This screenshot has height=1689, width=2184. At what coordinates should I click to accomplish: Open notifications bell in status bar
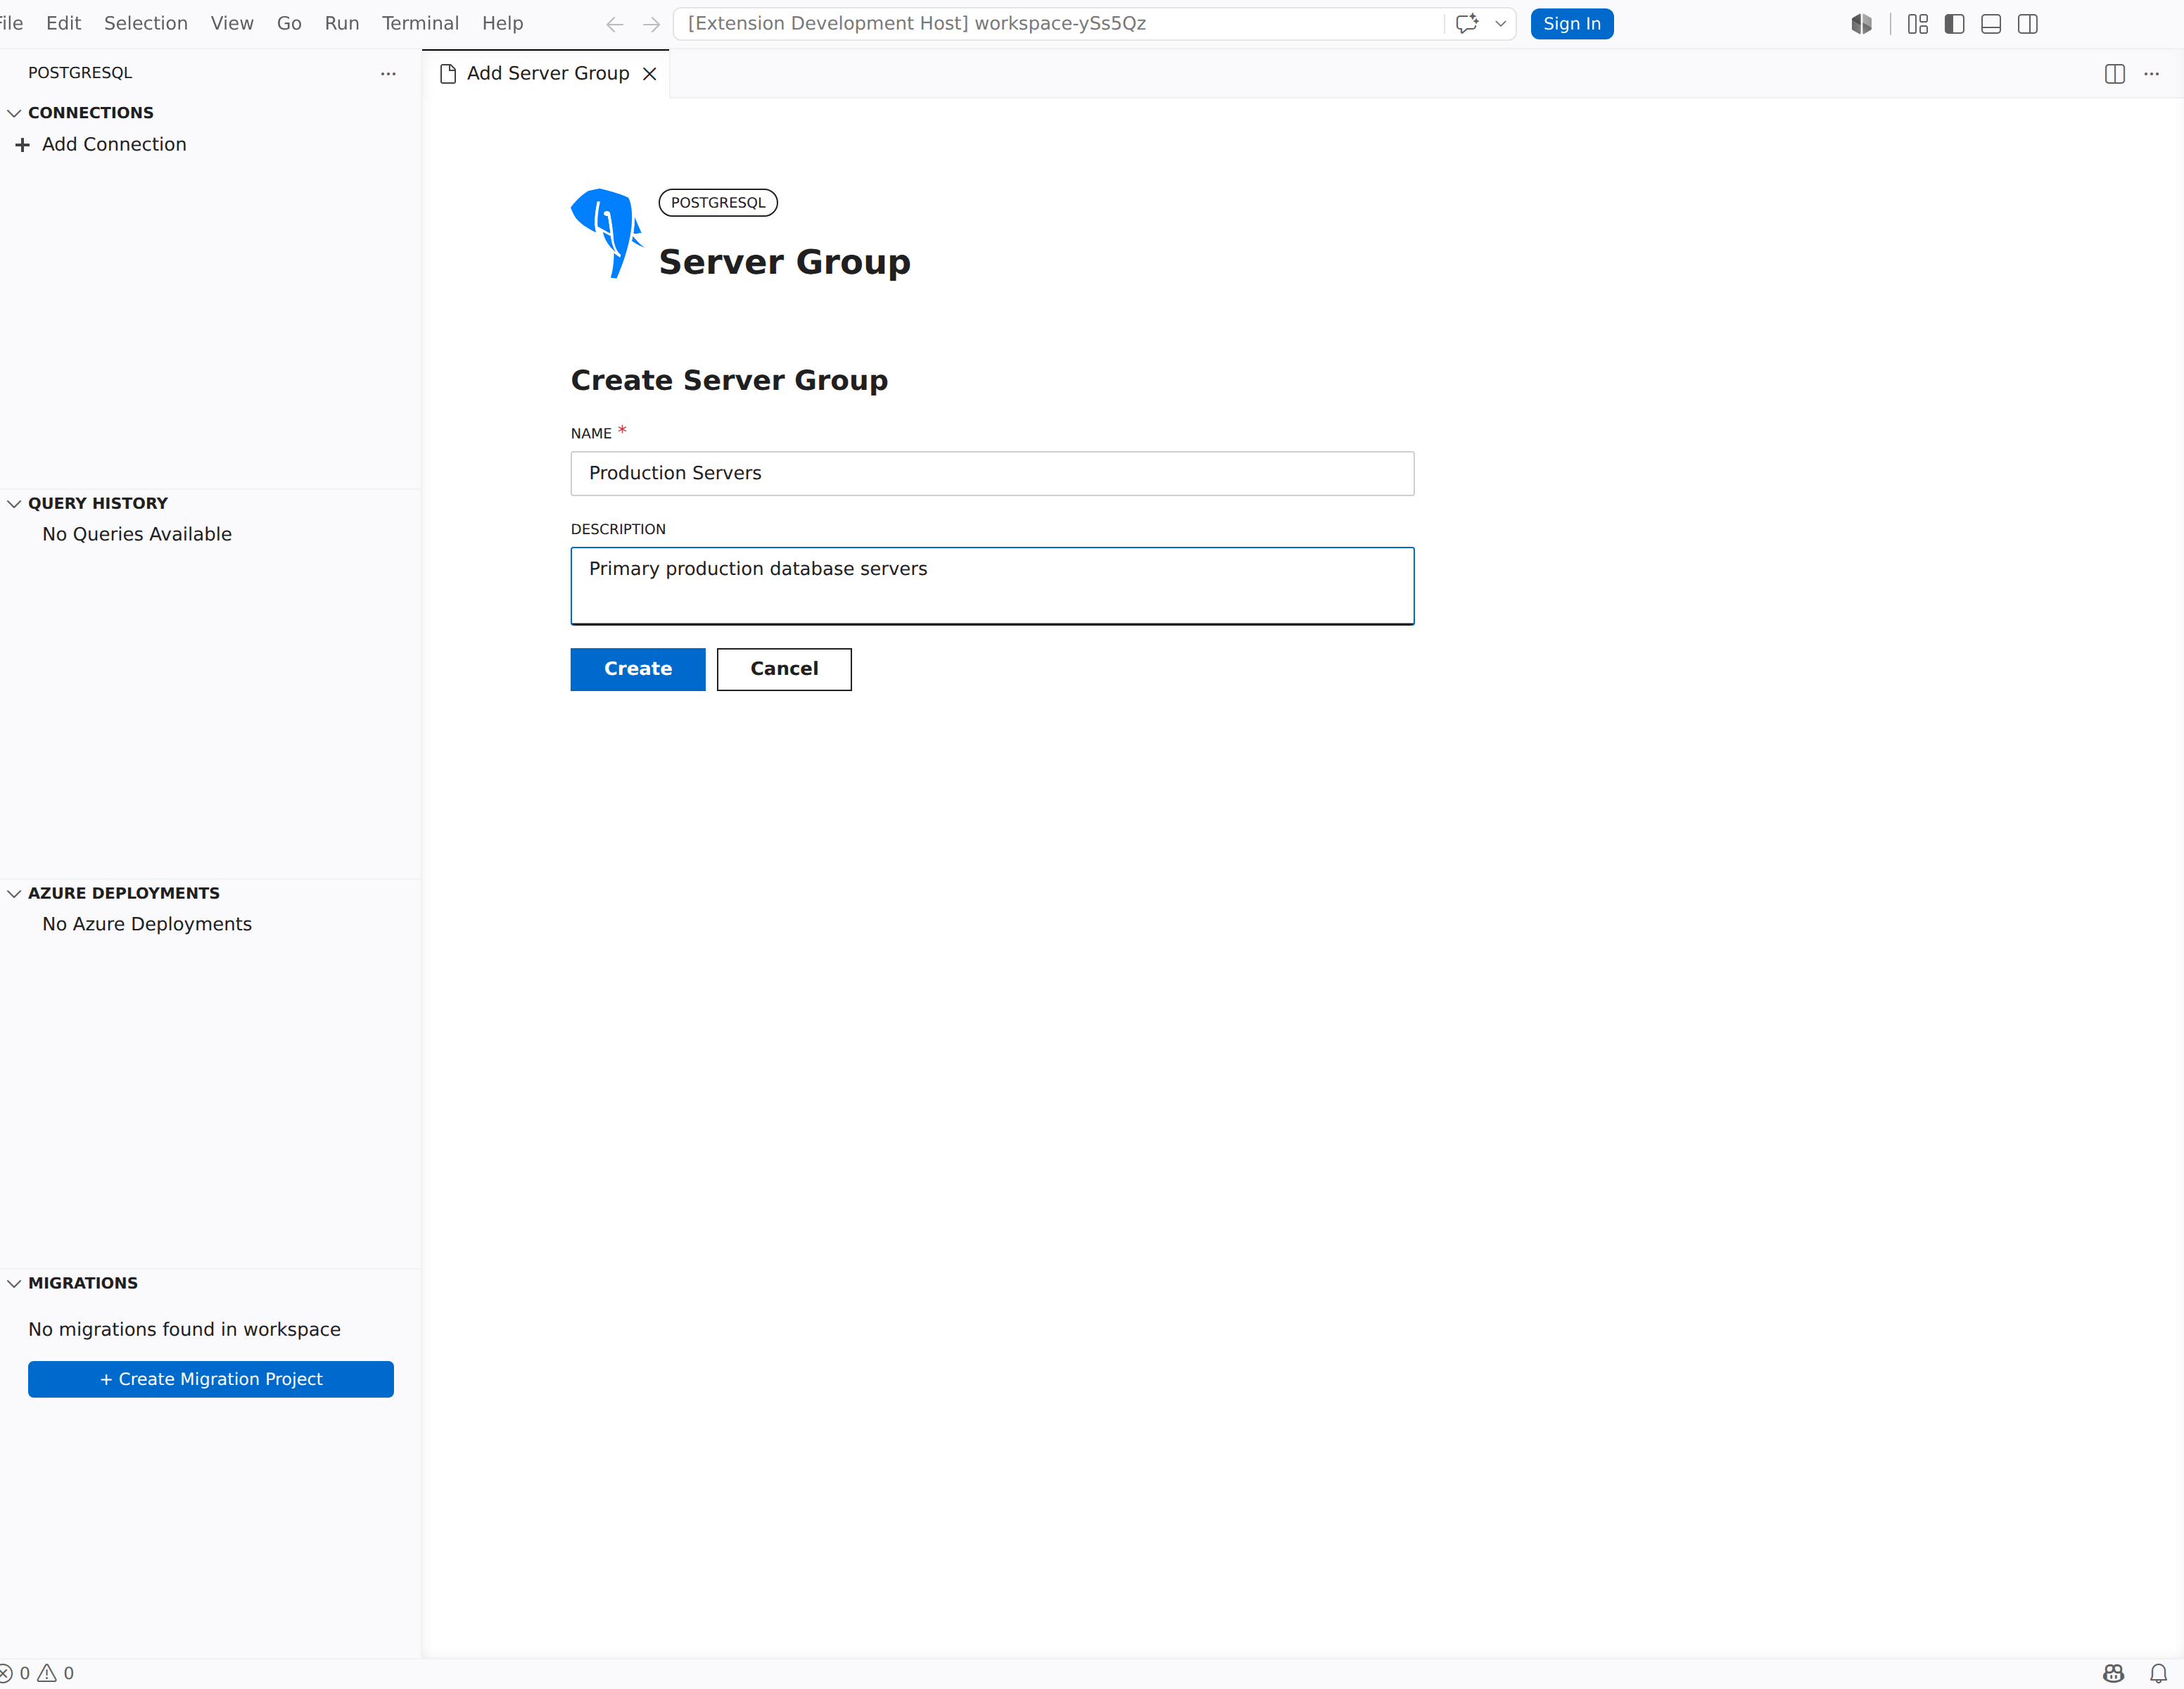click(2158, 1673)
